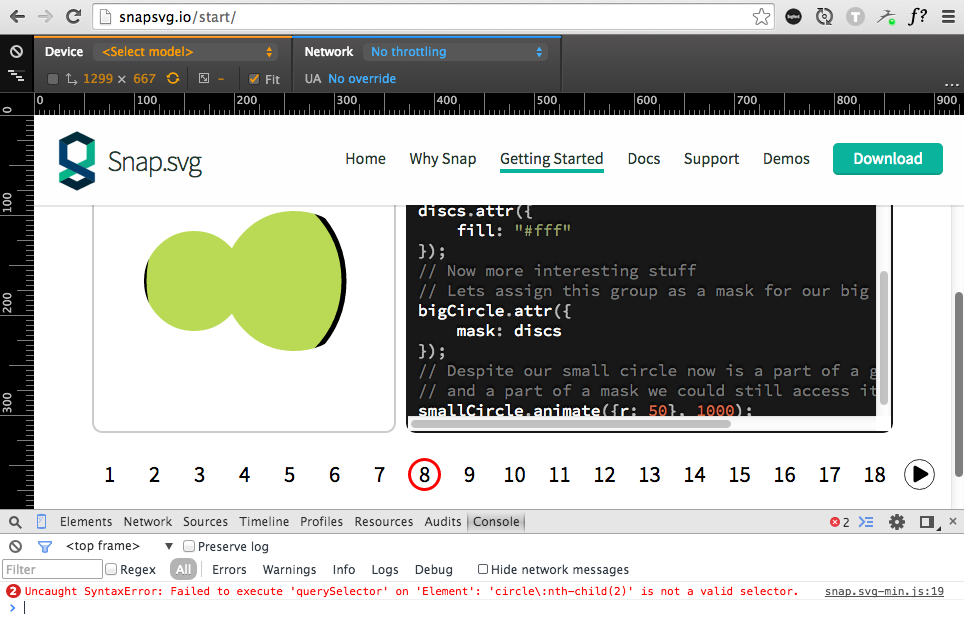Click the circular arrows extension icon
This screenshot has height=631, width=964.
tap(824, 17)
